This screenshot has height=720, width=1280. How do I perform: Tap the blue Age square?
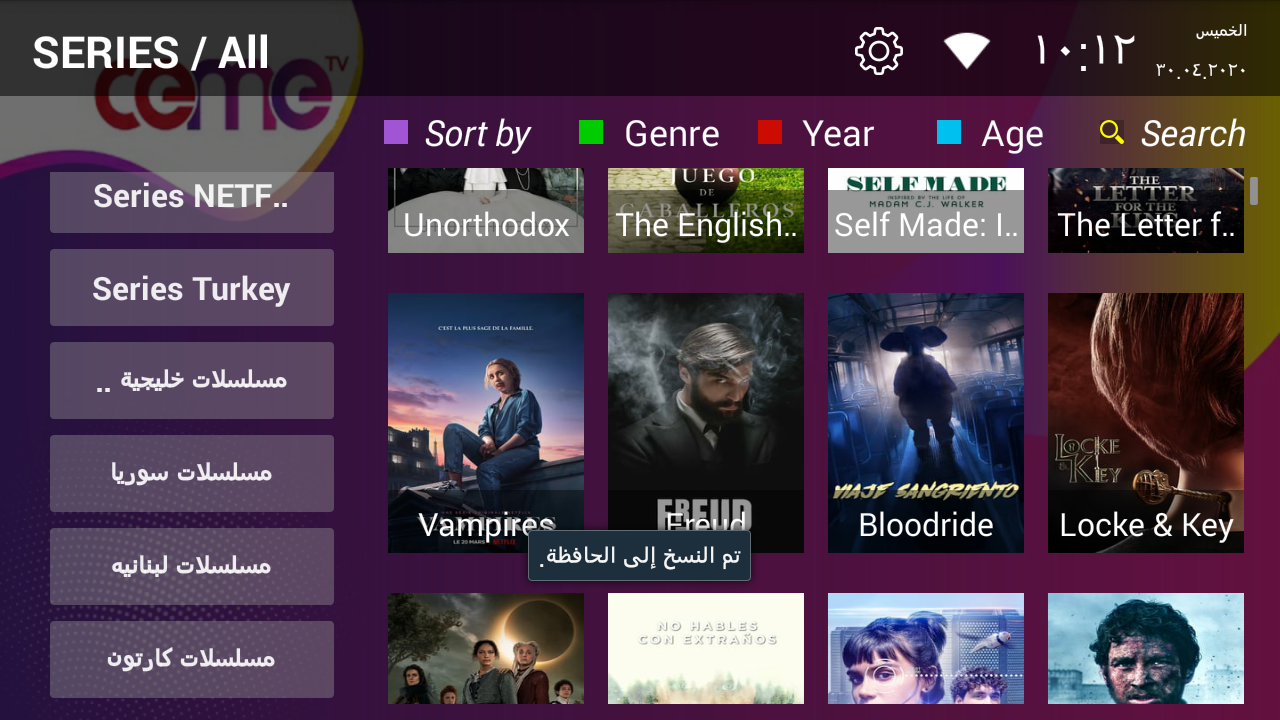click(949, 132)
